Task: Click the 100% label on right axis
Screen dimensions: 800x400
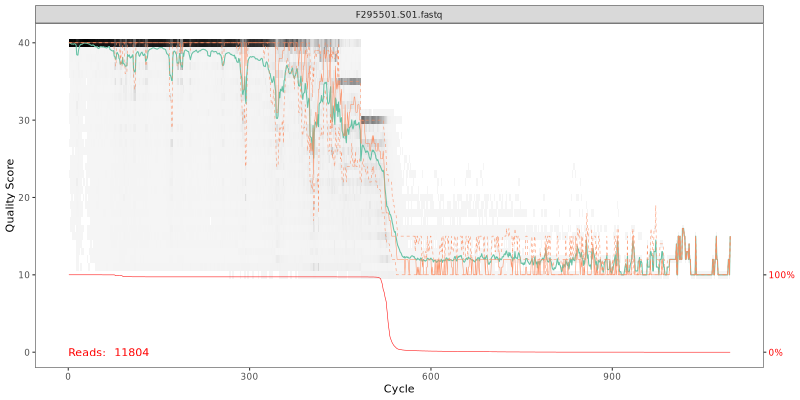Action: coord(781,275)
